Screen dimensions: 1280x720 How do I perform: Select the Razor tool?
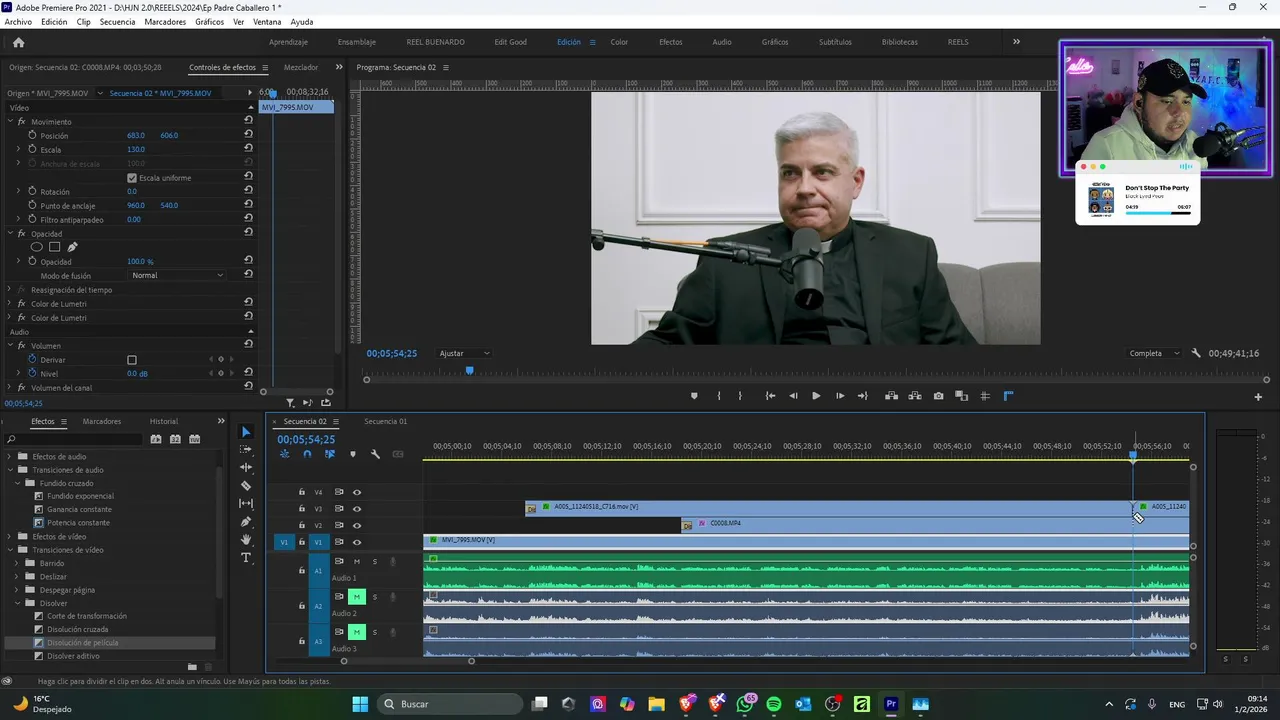point(246,486)
